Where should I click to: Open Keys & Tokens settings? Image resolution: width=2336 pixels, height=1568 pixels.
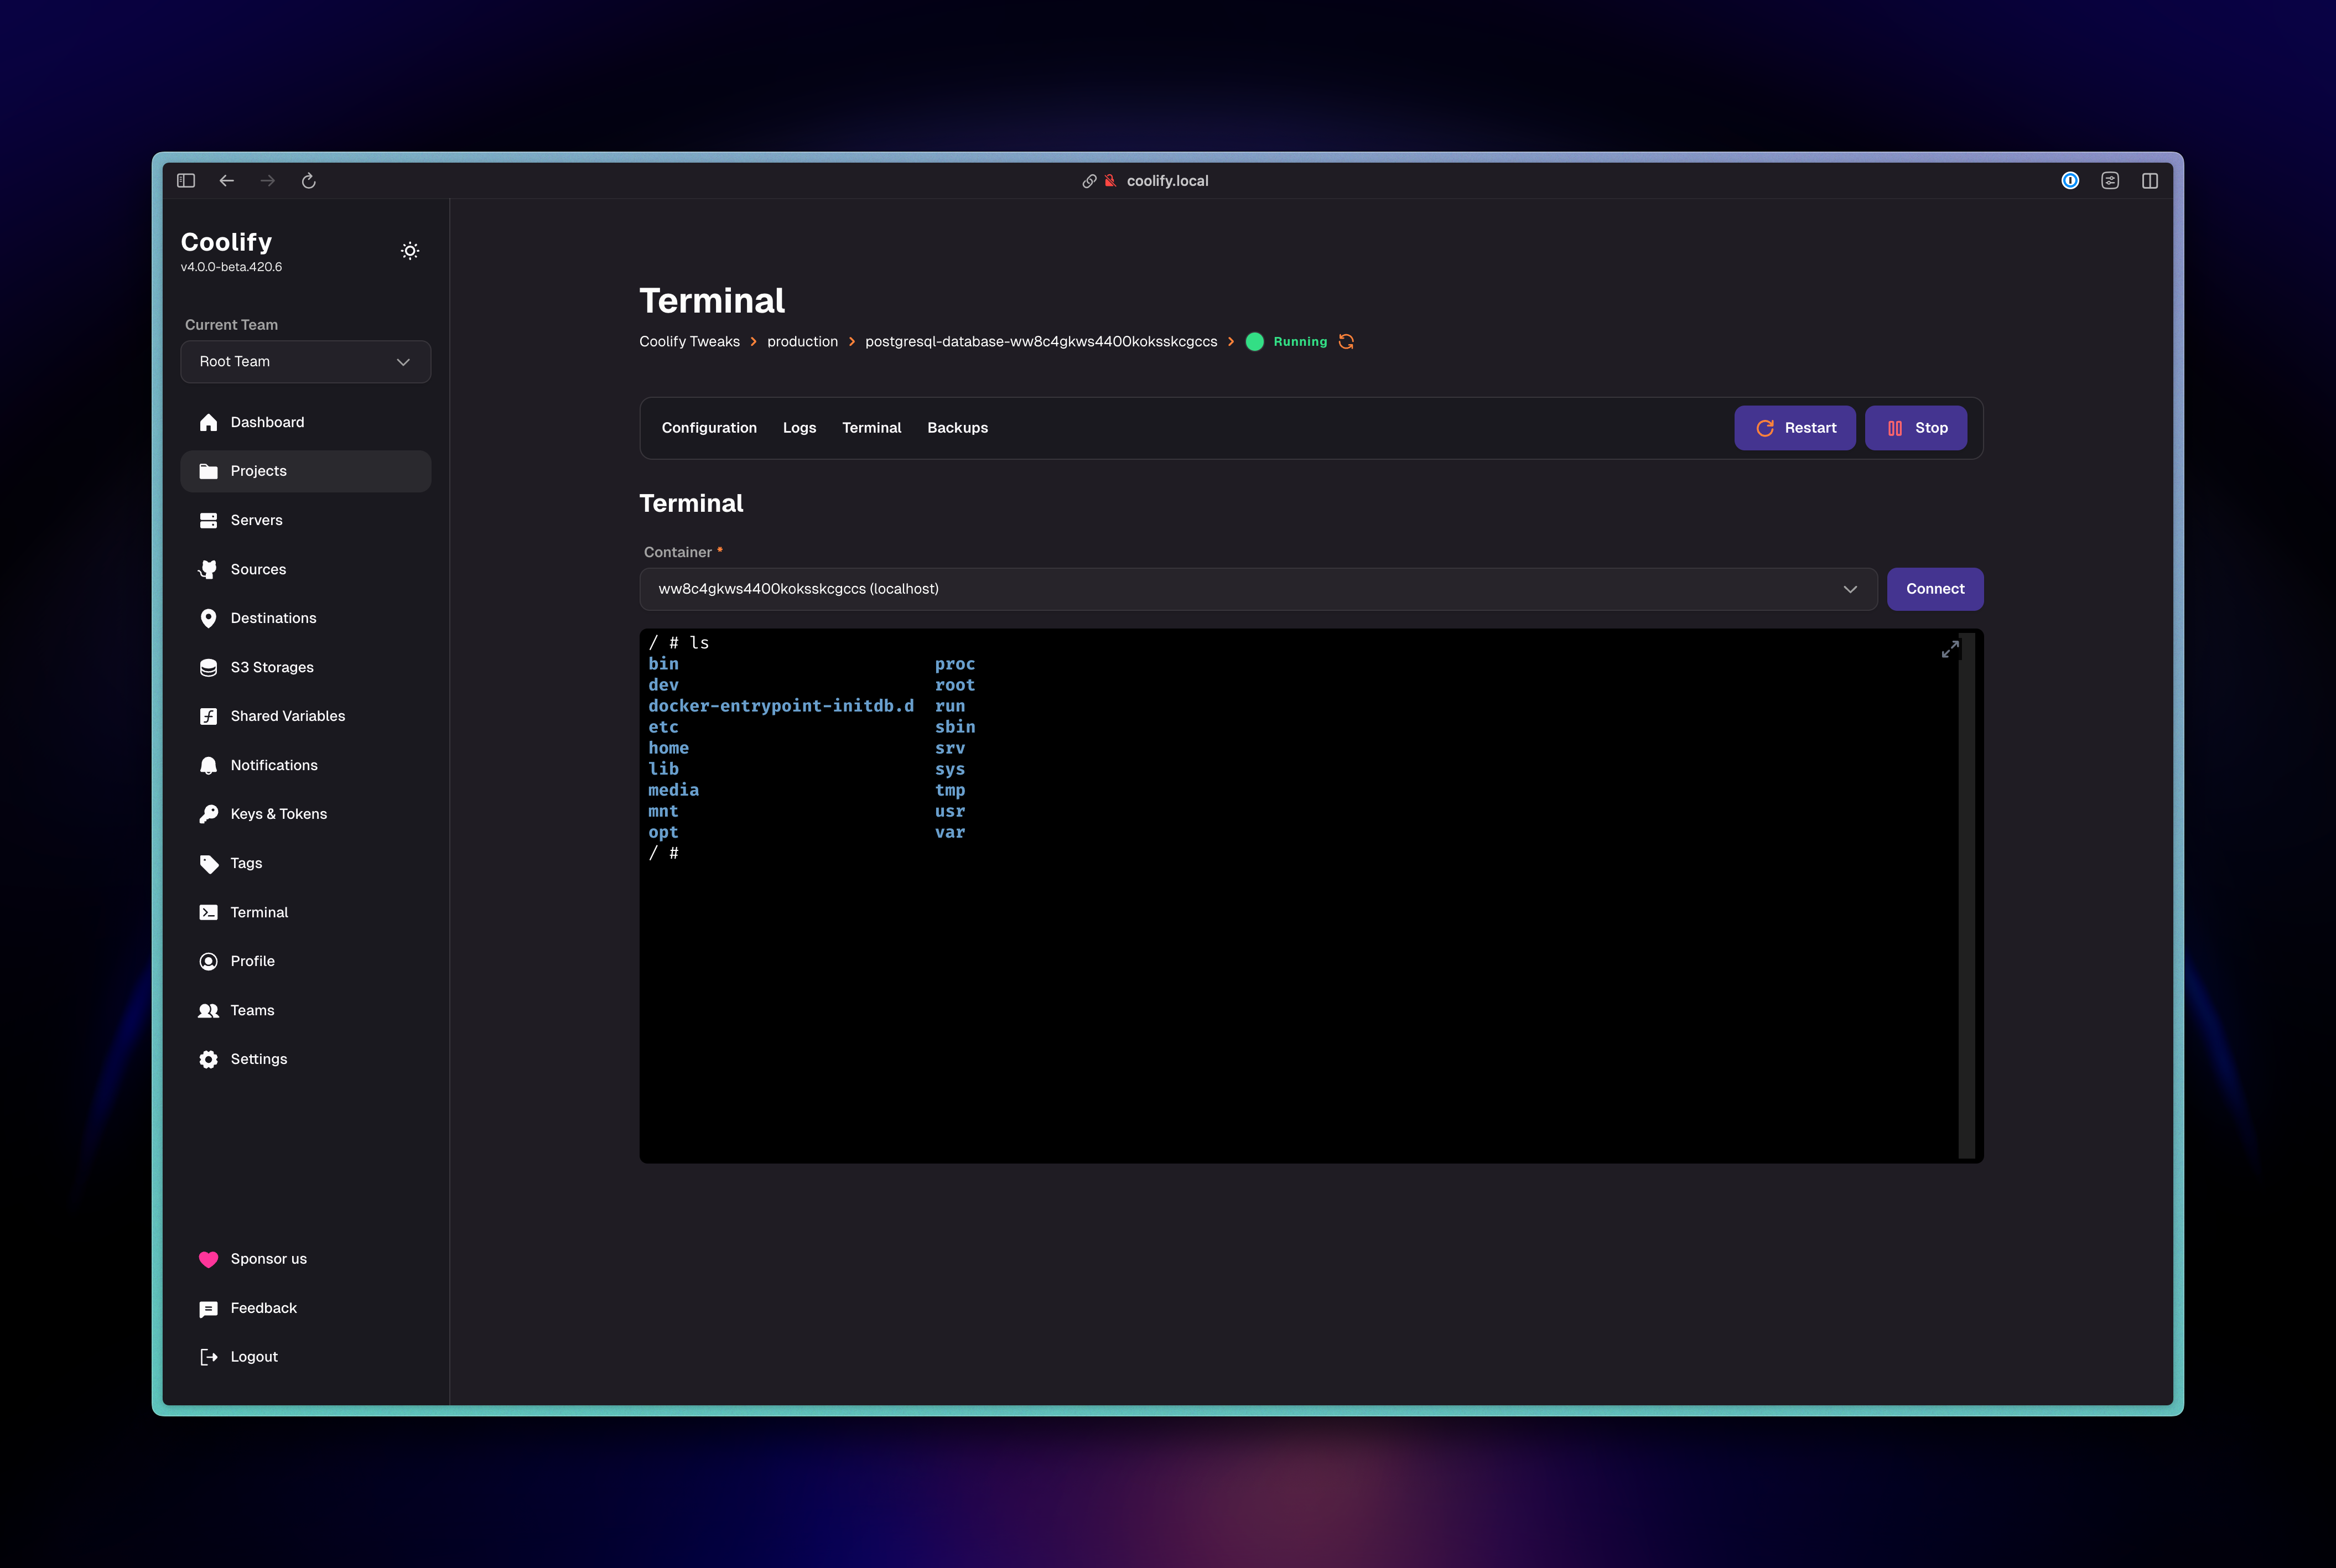[x=208, y=813]
